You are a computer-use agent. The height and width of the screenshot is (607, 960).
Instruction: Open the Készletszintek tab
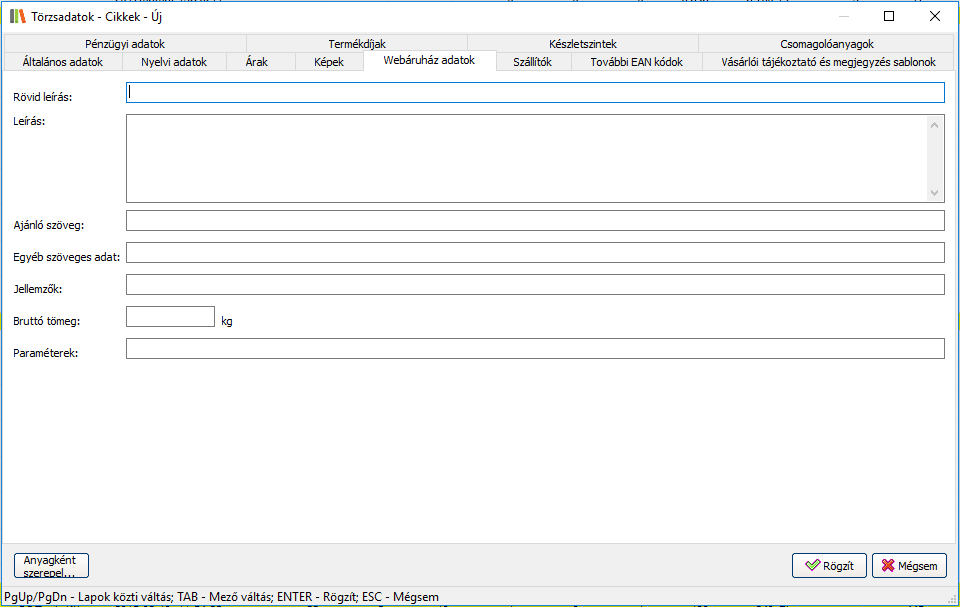tap(583, 44)
